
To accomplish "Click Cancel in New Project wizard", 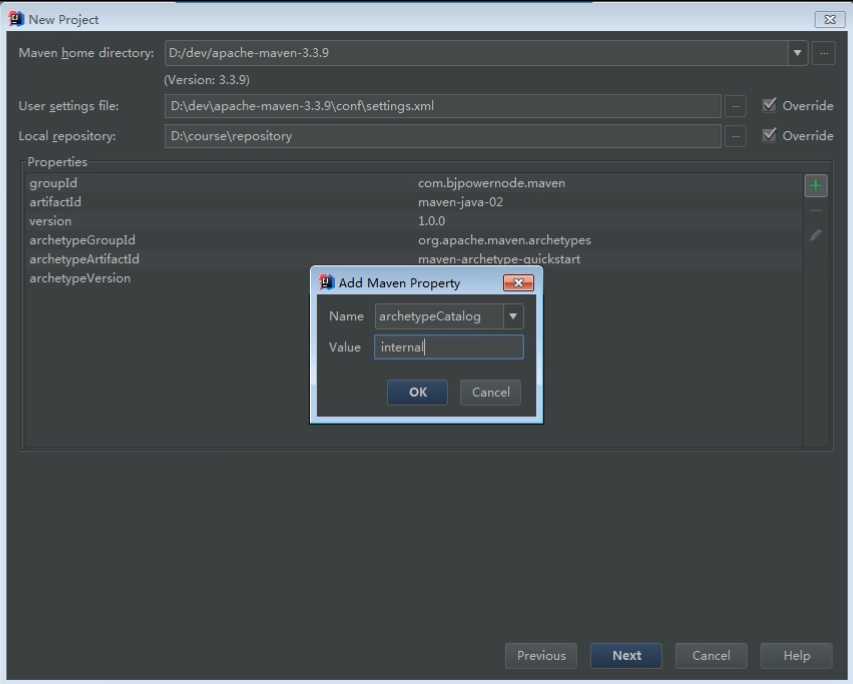I will (711, 656).
